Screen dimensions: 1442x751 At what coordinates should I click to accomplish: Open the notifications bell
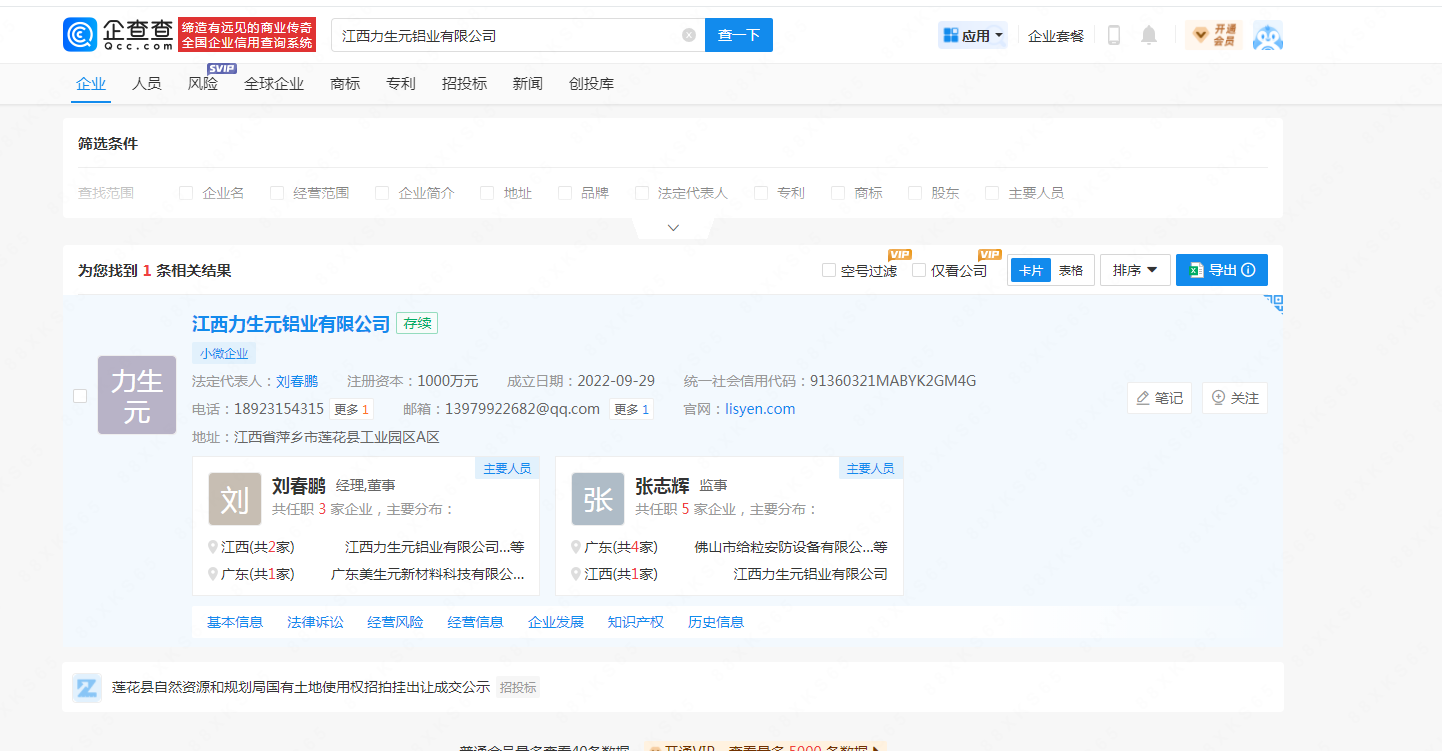[1149, 36]
